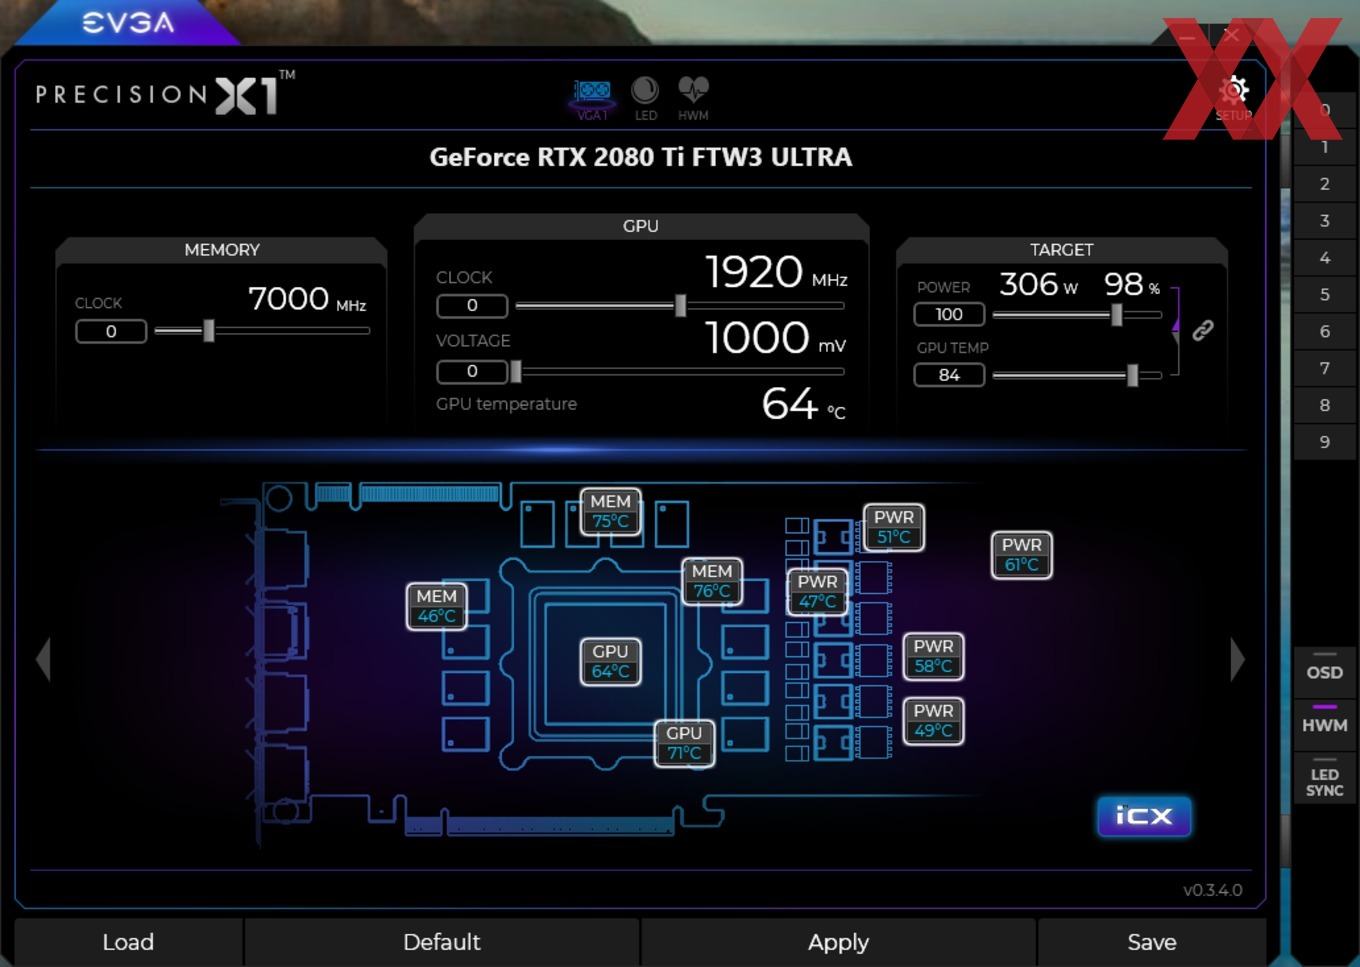Click the 98 % power reading
Image resolution: width=1360 pixels, height=967 pixels.
pos(1132,285)
